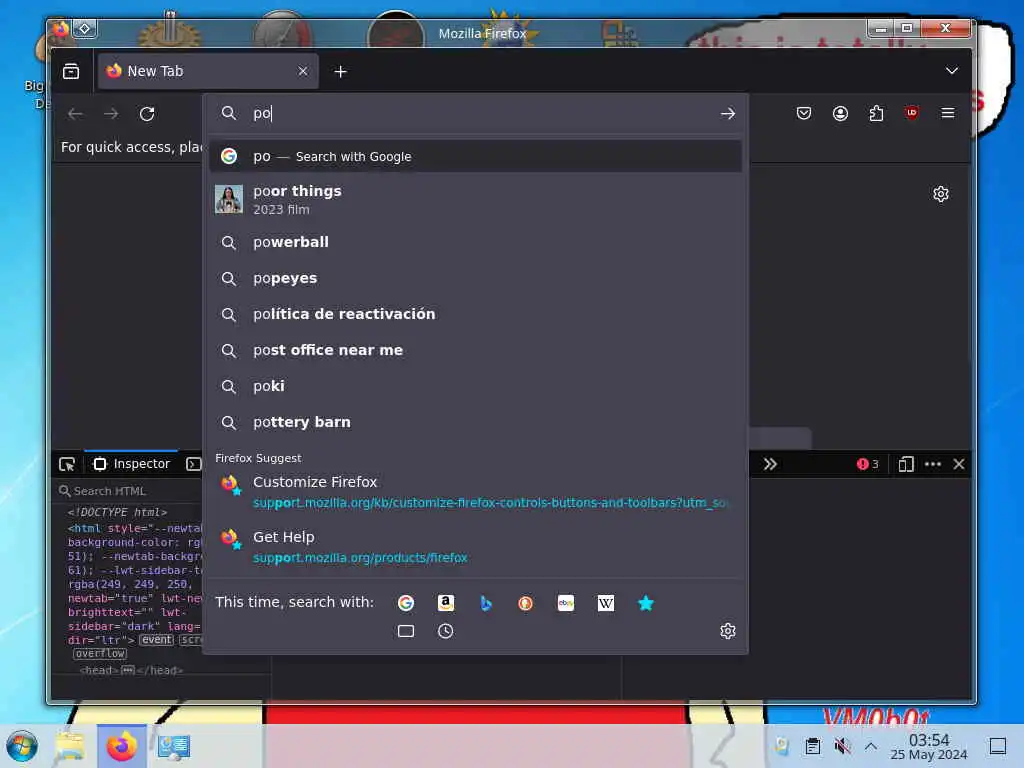1024x768 pixels.
Task: Search this time with Bing icon
Action: coord(485,603)
